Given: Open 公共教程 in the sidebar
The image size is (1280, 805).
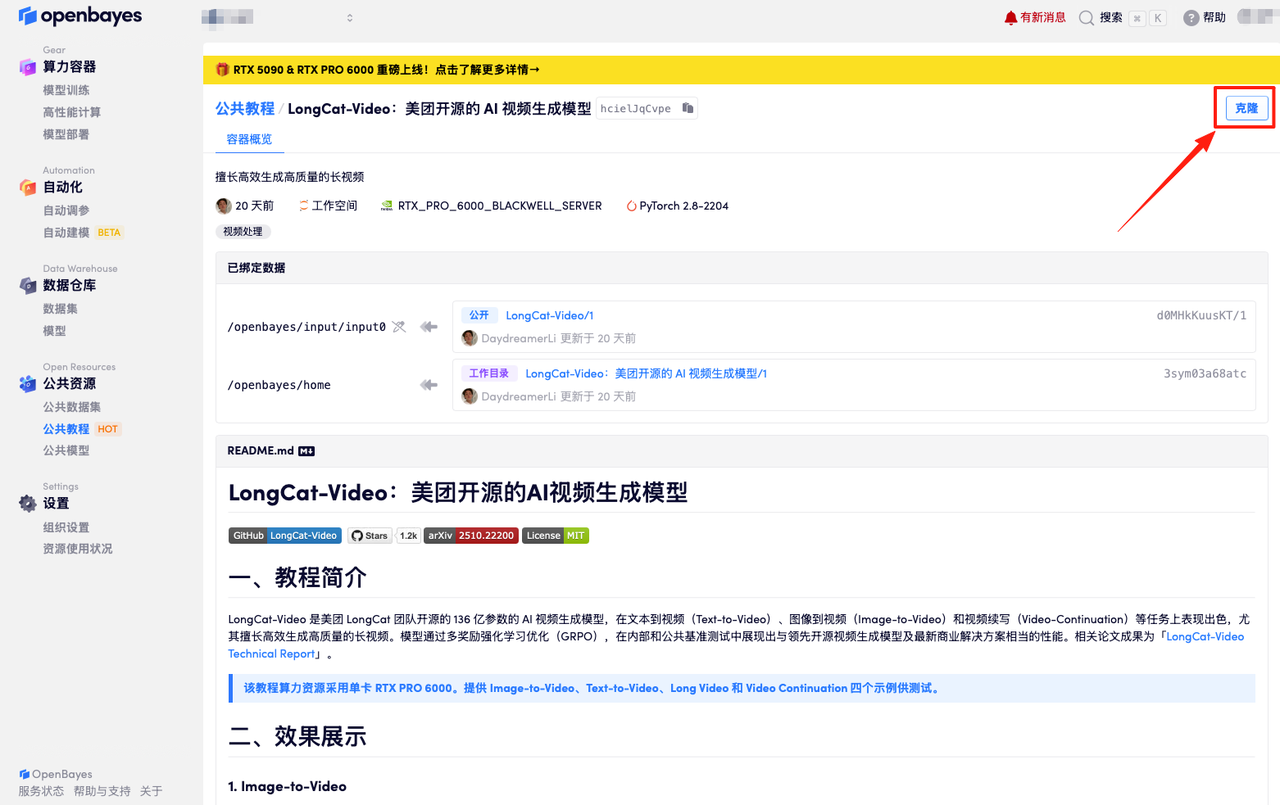Looking at the screenshot, I should click(66, 428).
